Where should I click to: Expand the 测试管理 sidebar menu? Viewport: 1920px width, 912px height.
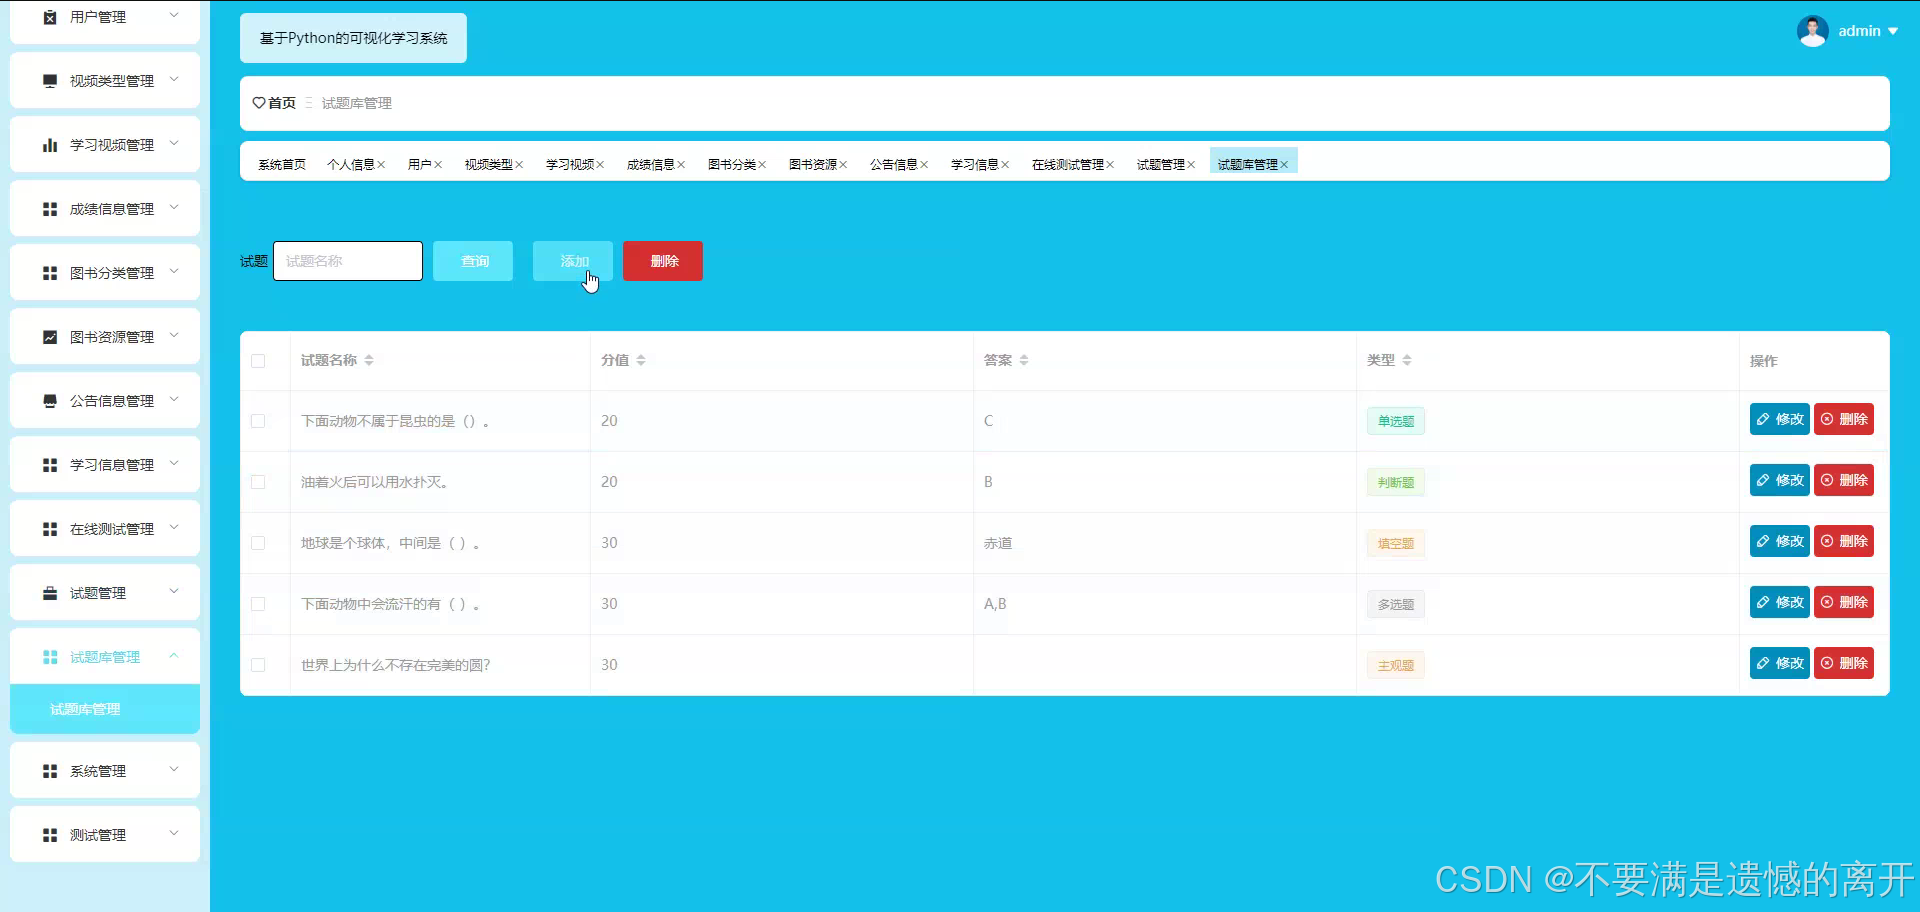point(104,834)
